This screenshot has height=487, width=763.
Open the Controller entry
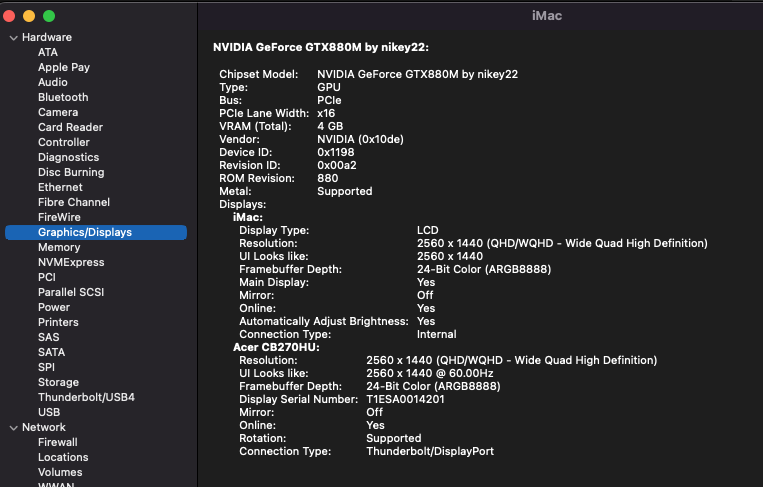coord(64,143)
